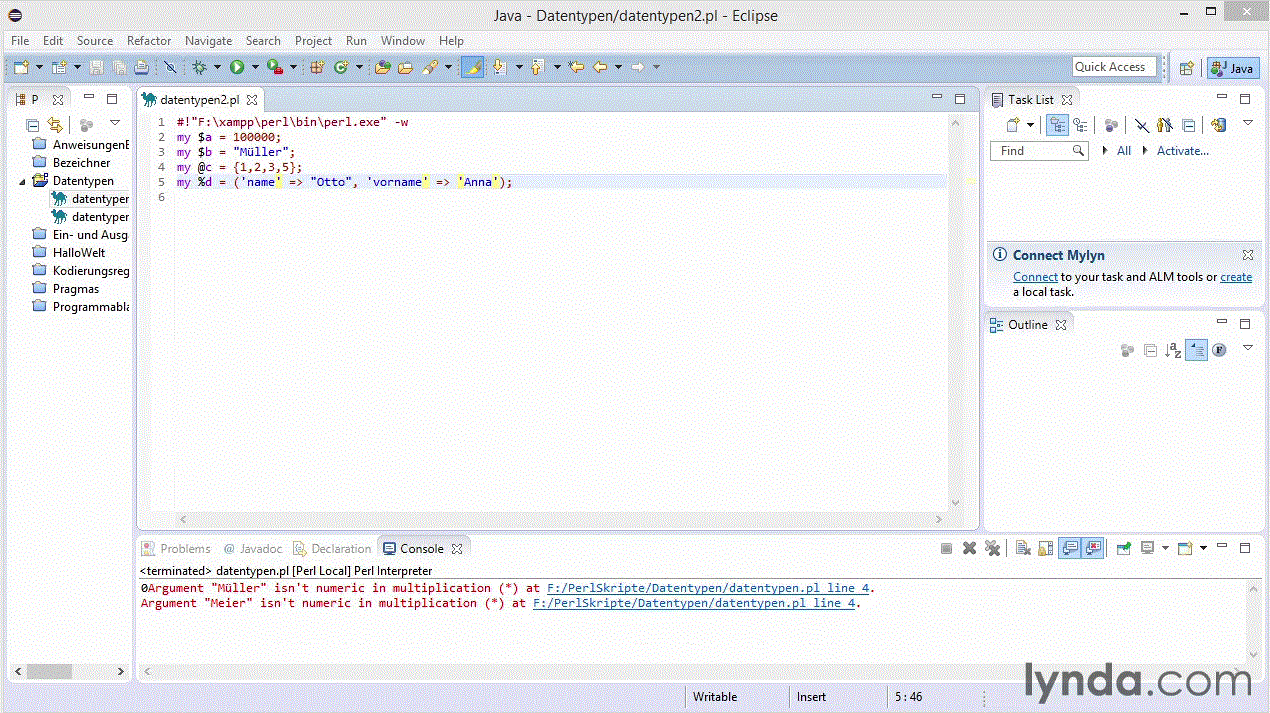Open the Open Console dropdown arrow
1270x713 pixels.
1203,548
